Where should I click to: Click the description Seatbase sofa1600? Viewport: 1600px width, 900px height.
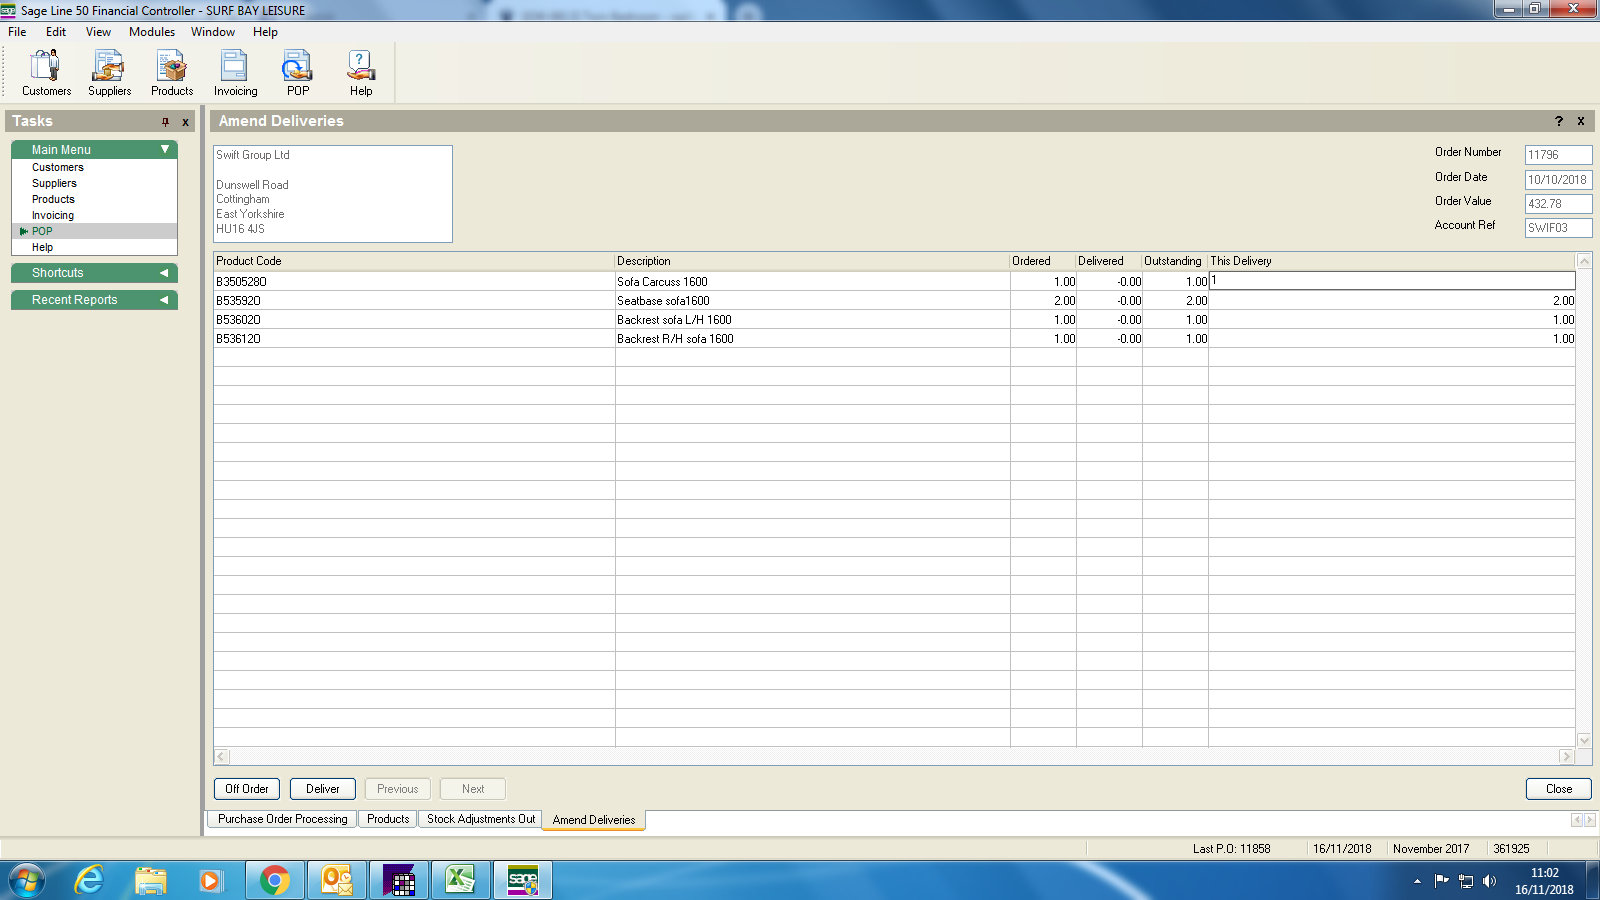point(663,301)
